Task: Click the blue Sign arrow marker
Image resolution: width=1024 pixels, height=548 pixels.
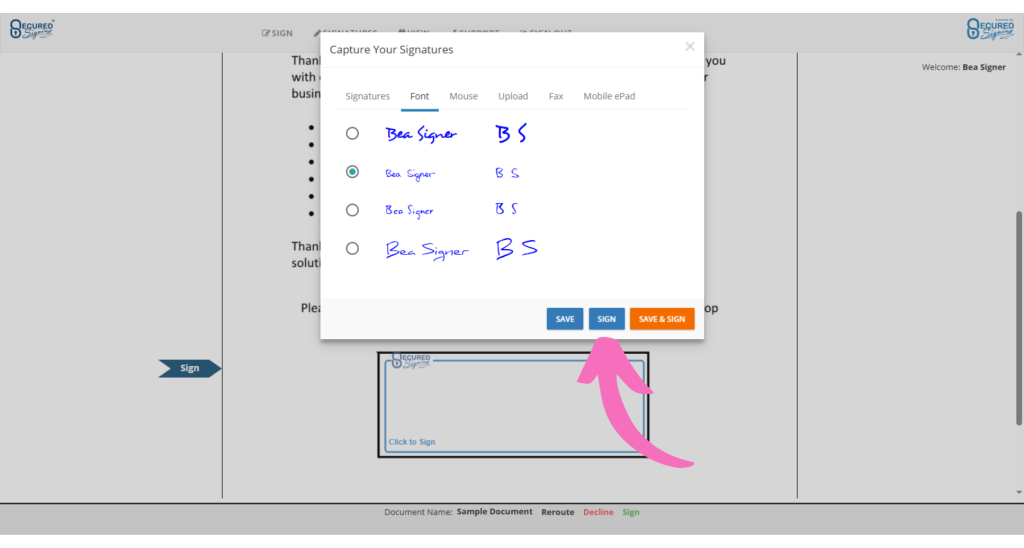Action: pos(189,369)
